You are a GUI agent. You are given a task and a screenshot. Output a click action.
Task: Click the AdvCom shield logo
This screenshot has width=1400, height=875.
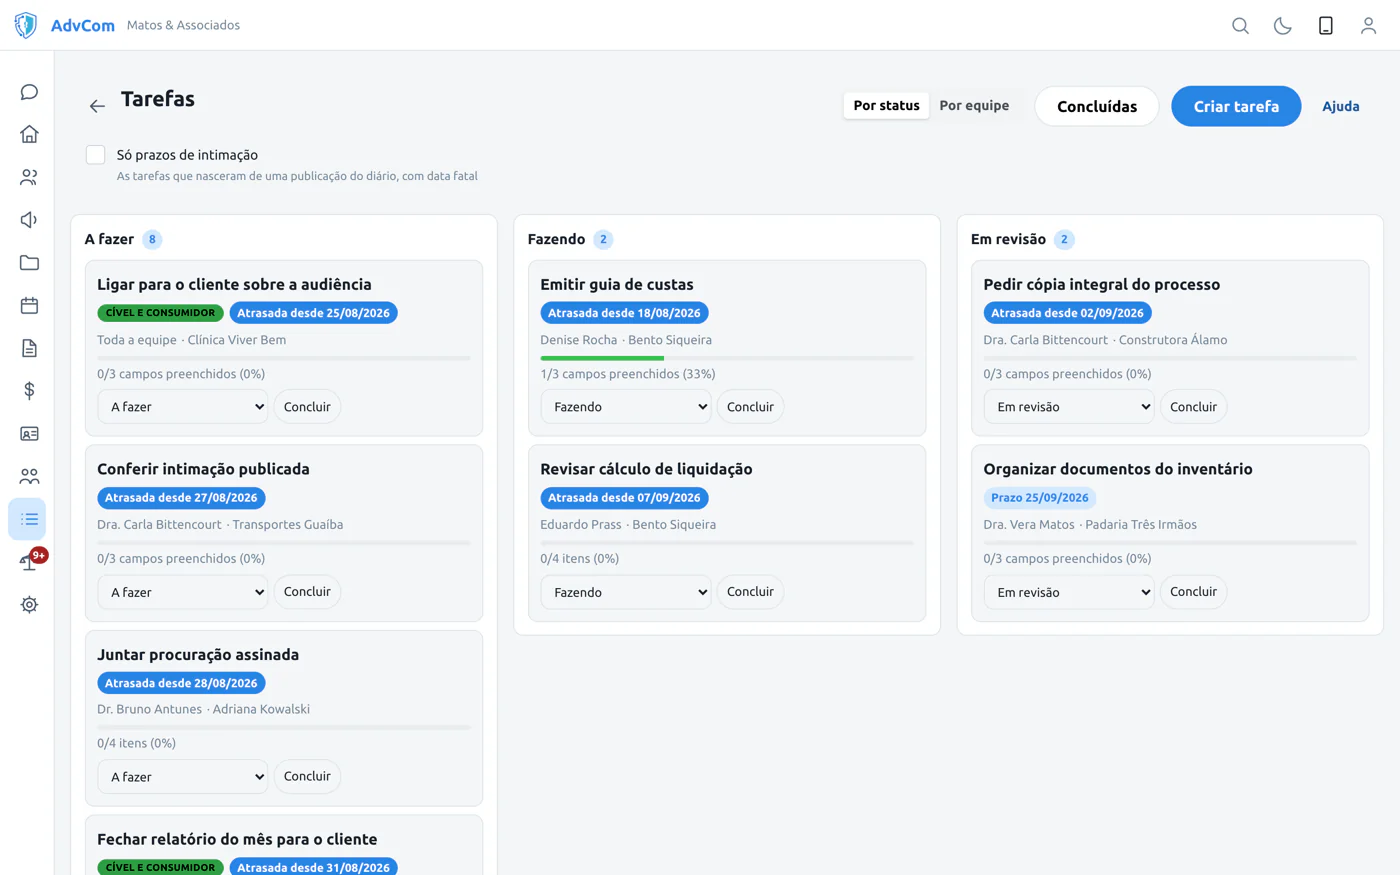26,25
